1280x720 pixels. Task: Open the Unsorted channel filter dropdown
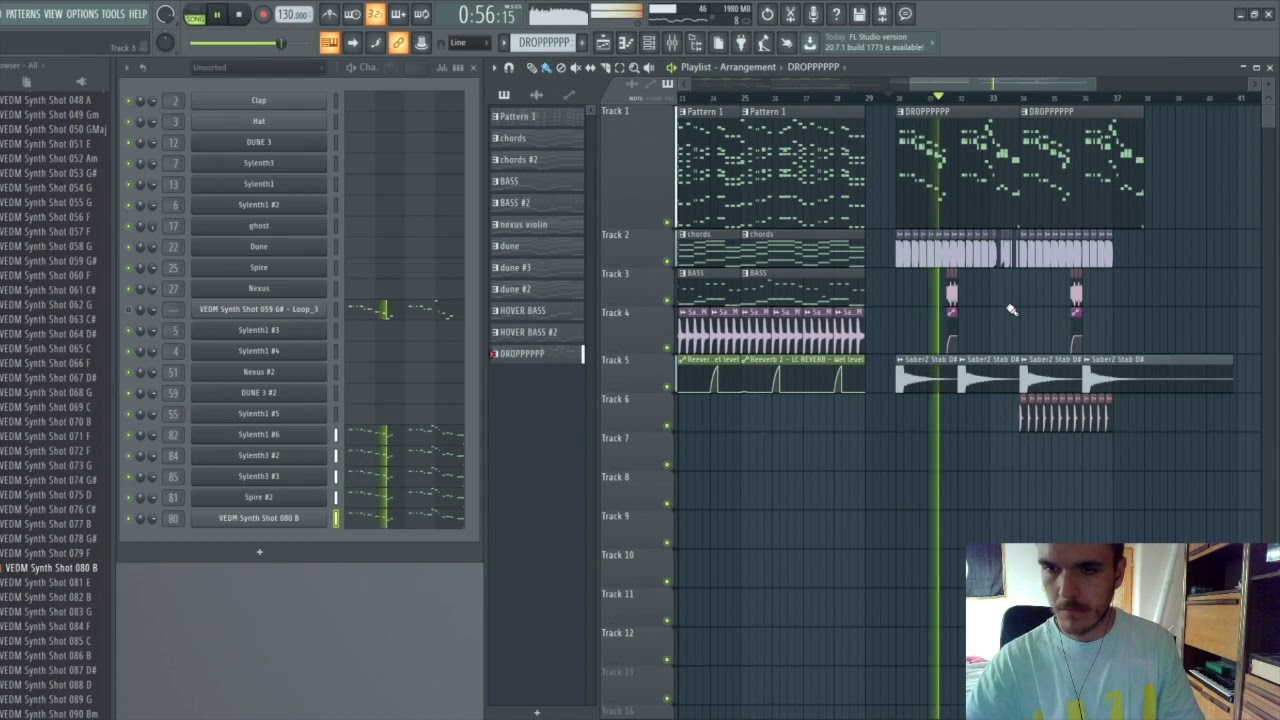point(257,67)
